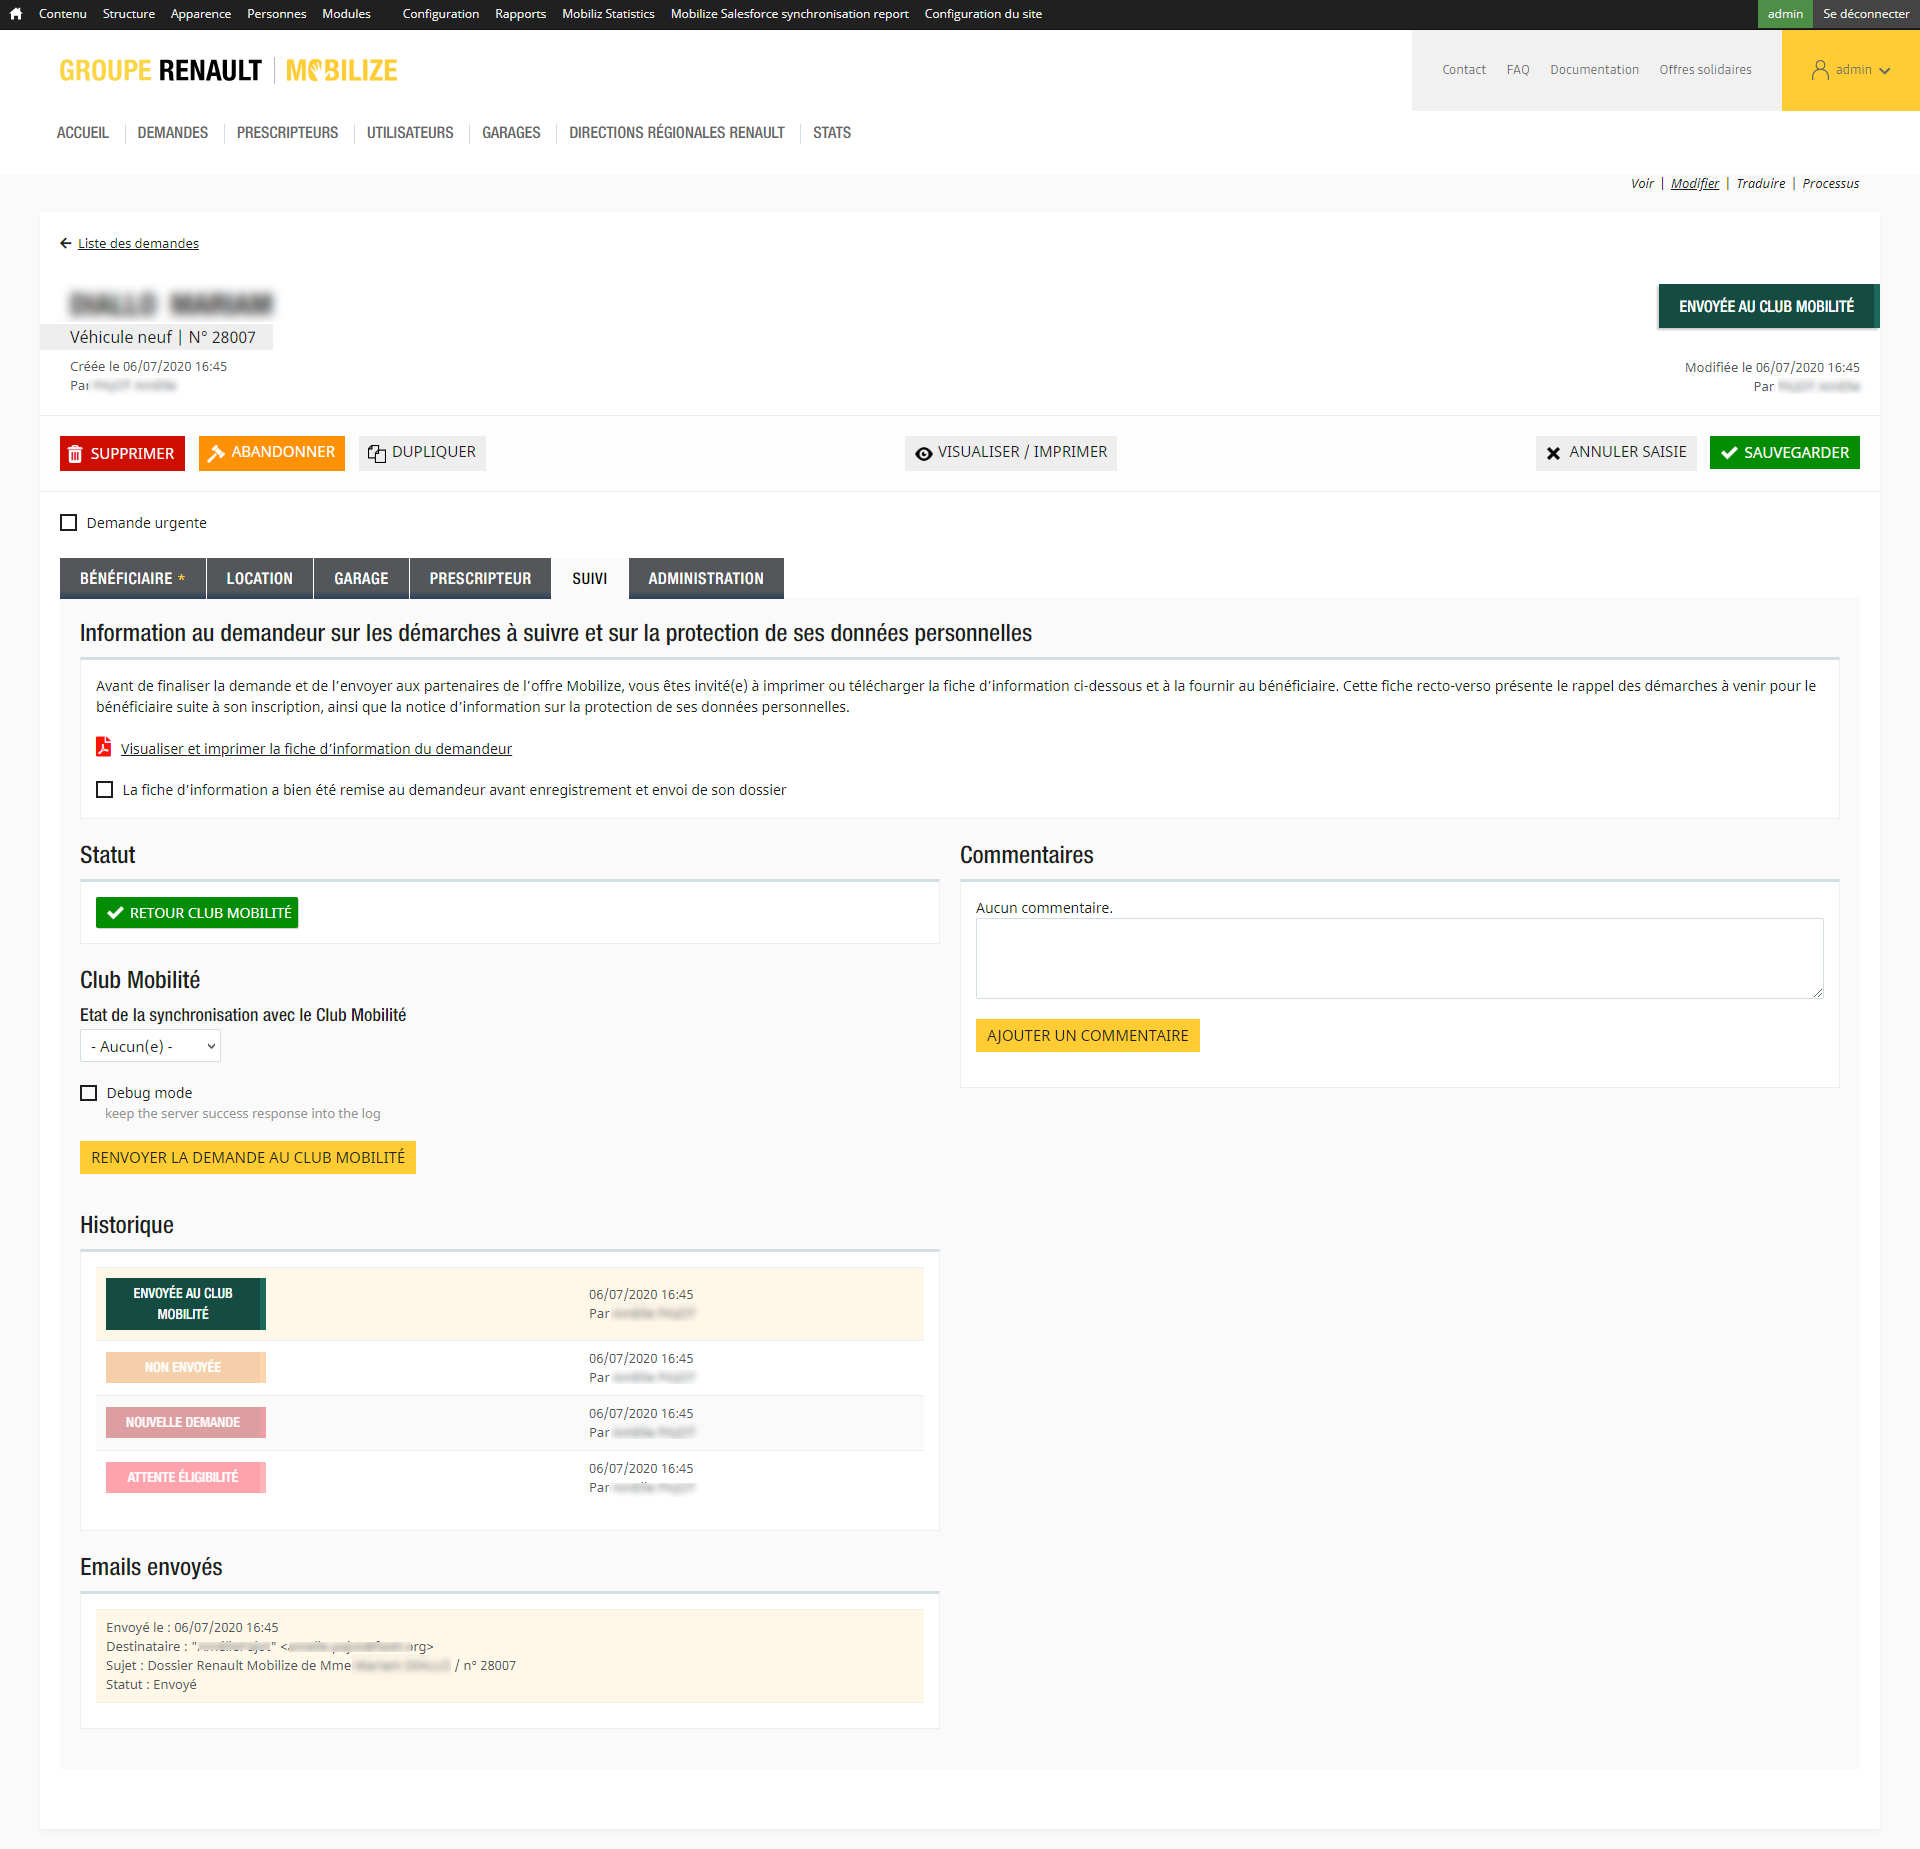This screenshot has height=1849, width=1920.
Task: Click the duplicate icon on Dupliquer
Action: click(x=377, y=453)
